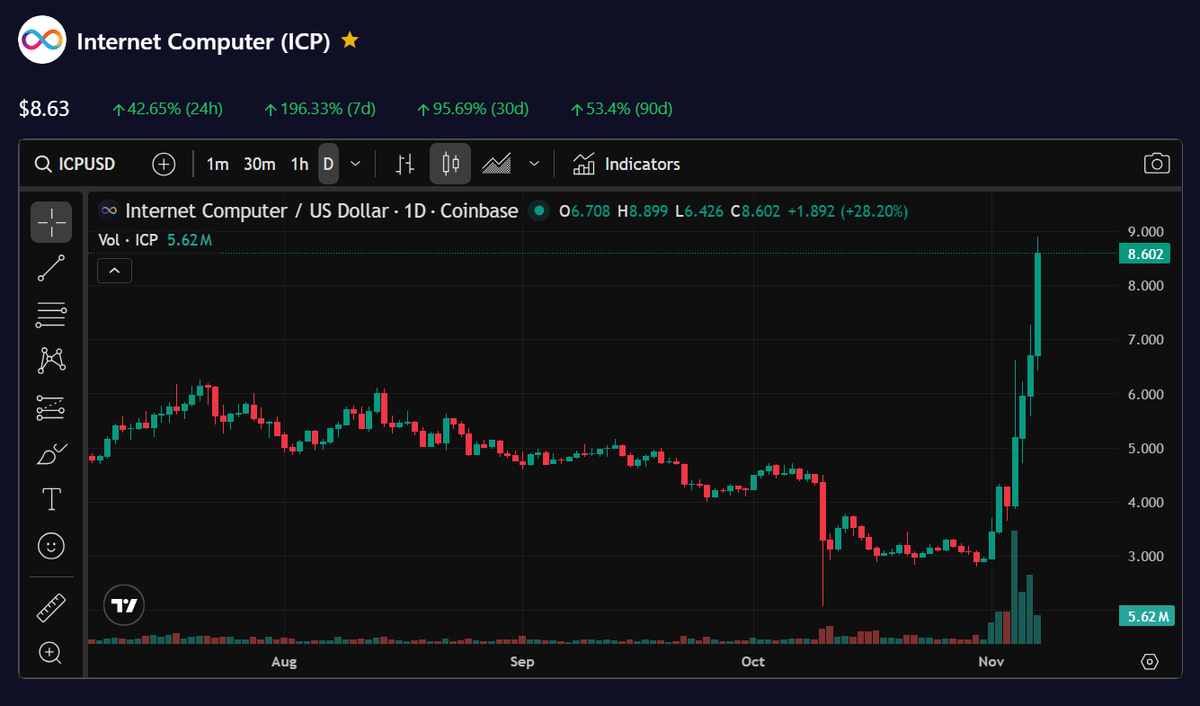Select the crosshair cursor tool
The image size is (1200, 706).
(51, 222)
